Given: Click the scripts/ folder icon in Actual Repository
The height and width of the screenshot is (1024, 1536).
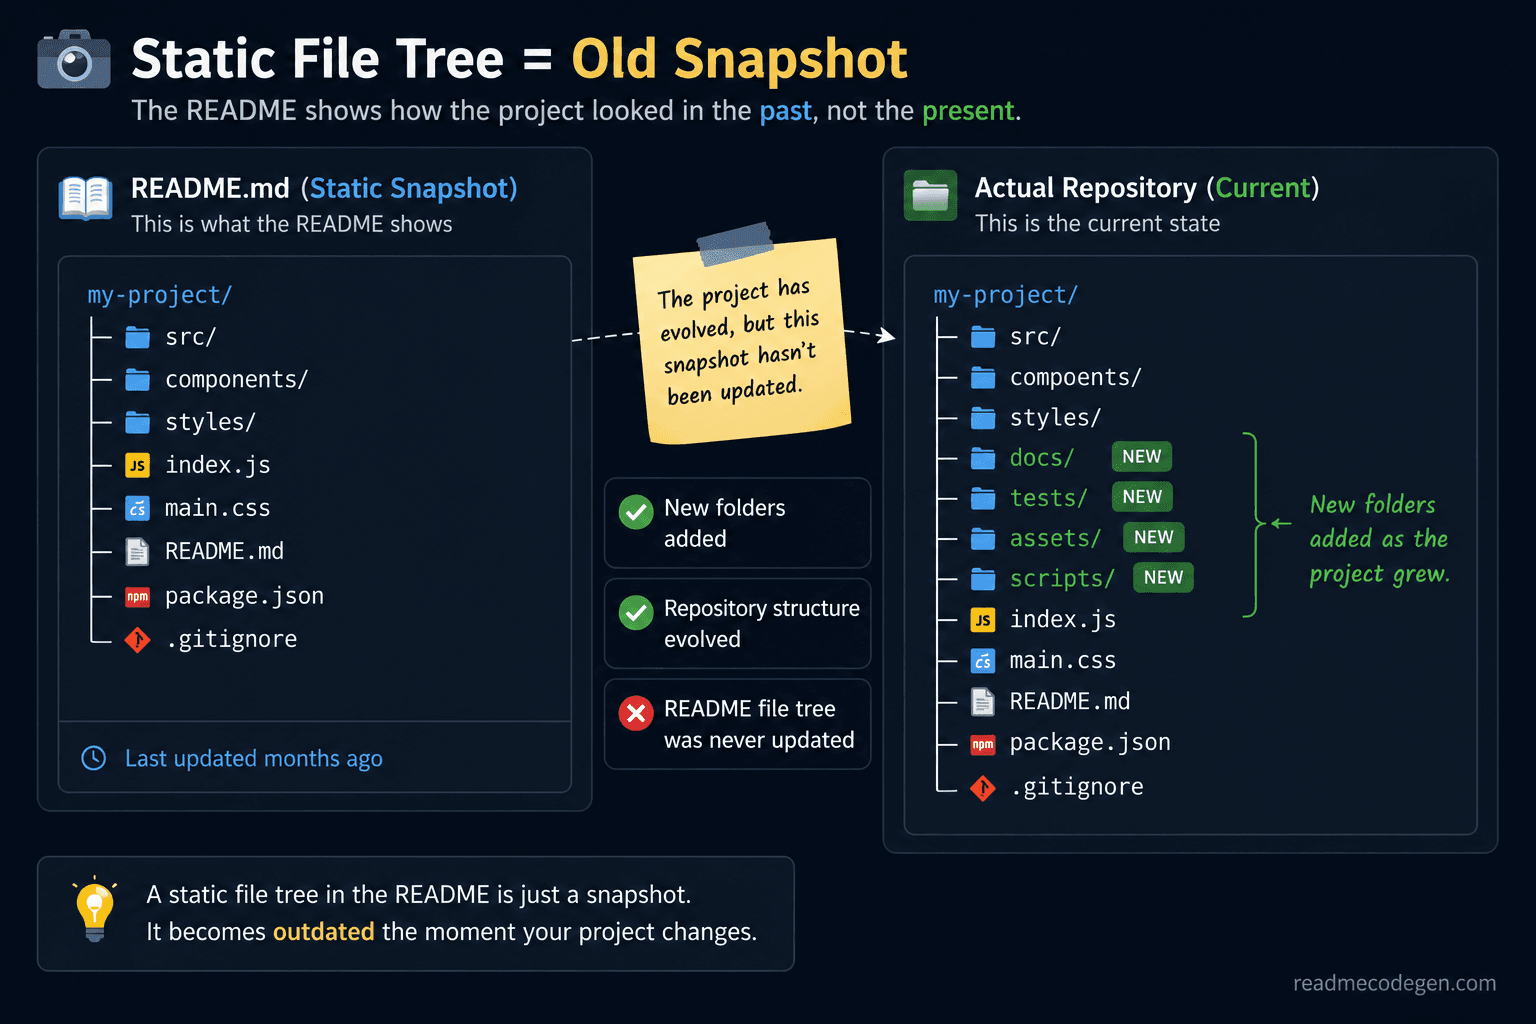Looking at the screenshot, I should [983, 579].
